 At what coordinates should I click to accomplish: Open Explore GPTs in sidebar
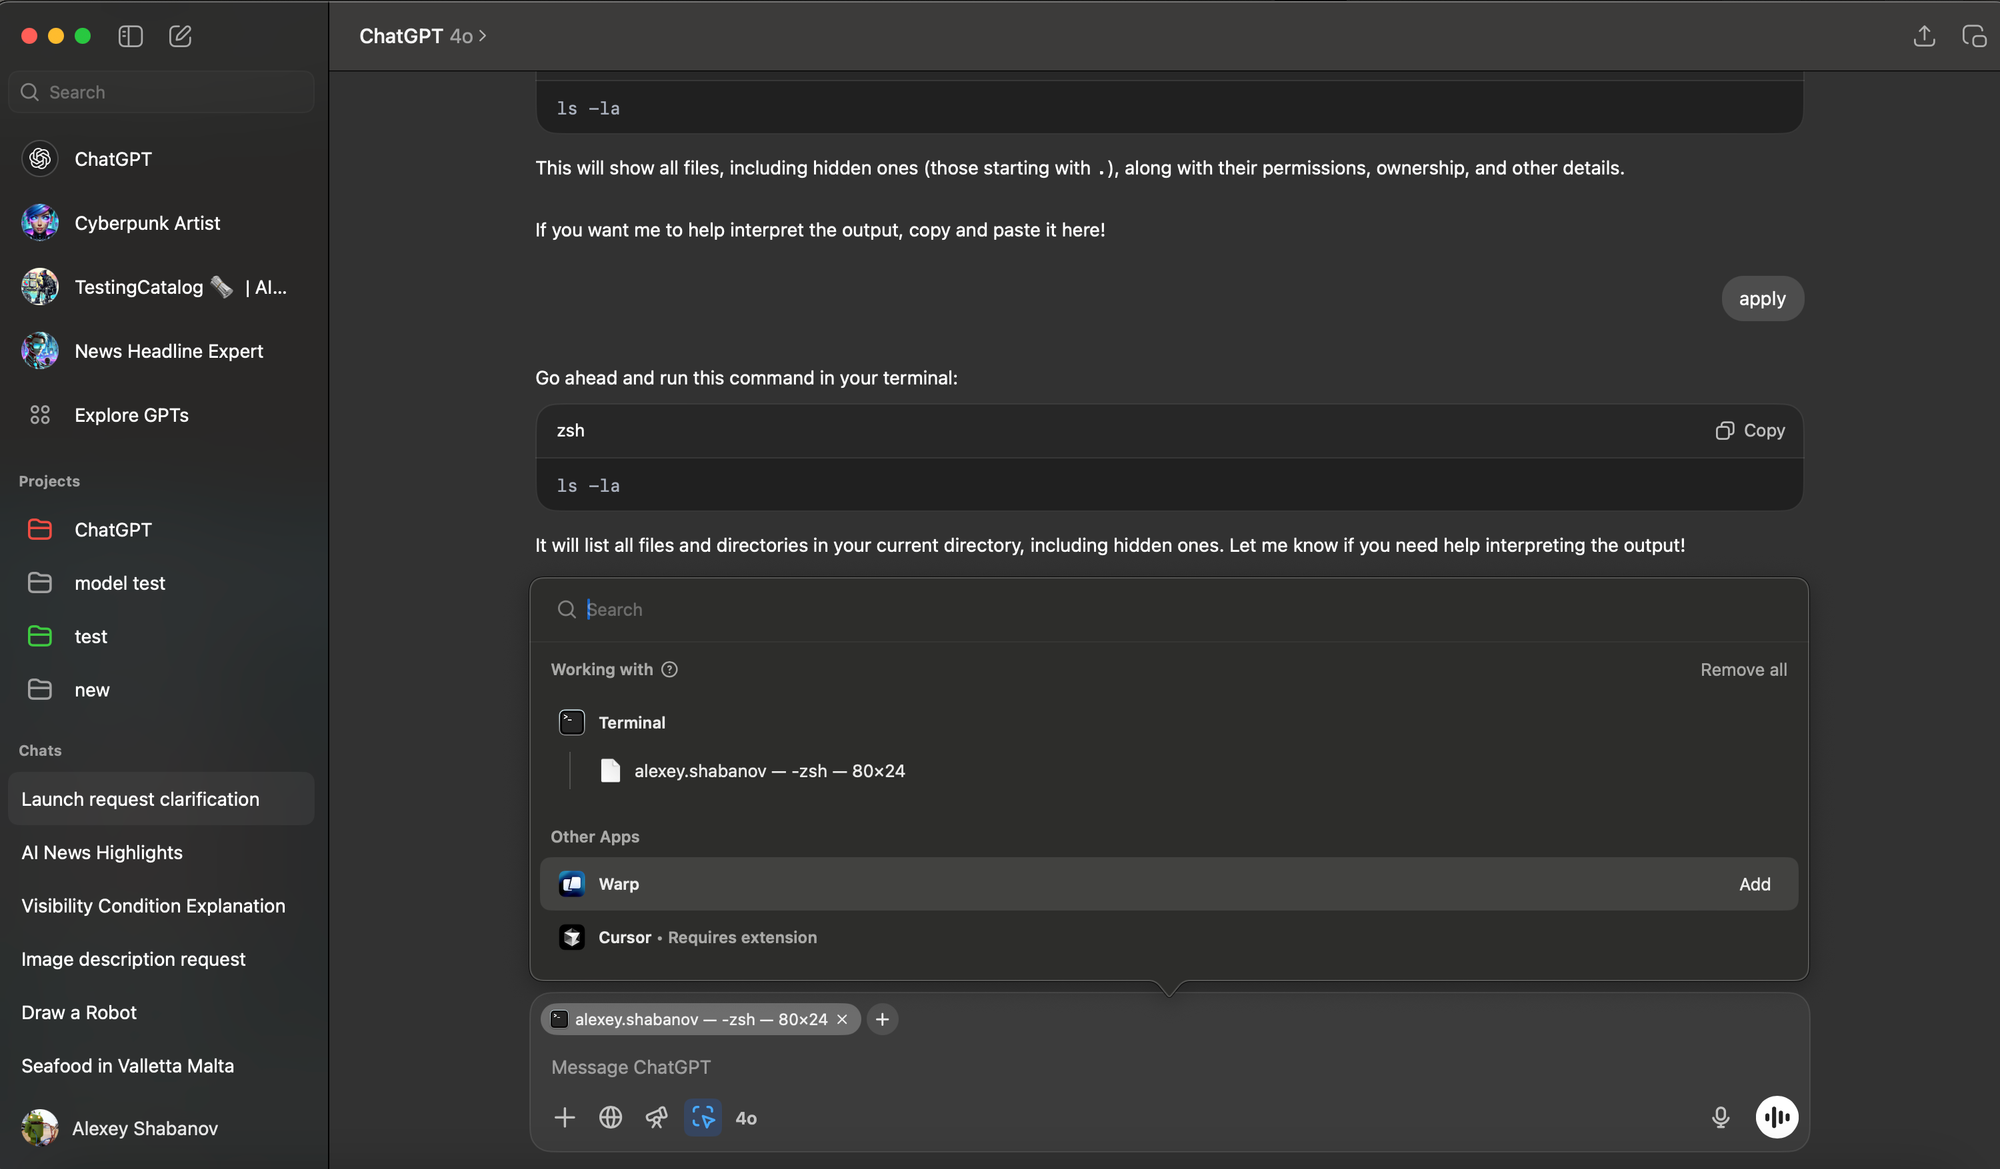pos(131,415)
